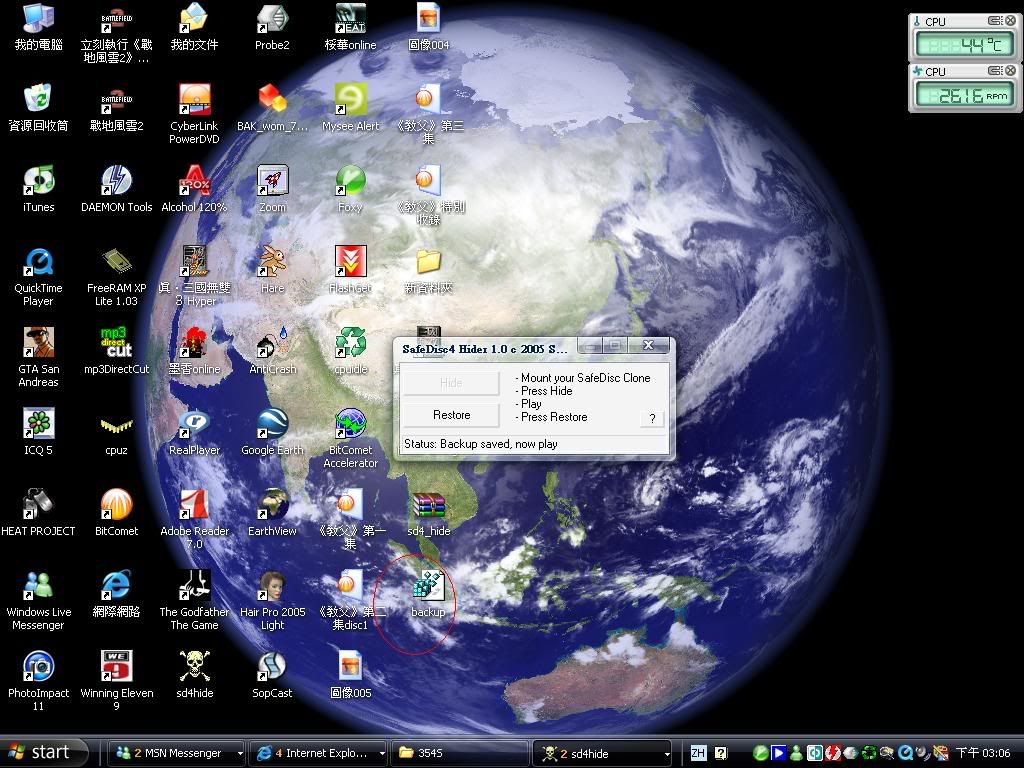Select the Hair Pro 2005 Light icon

point(272,586)
